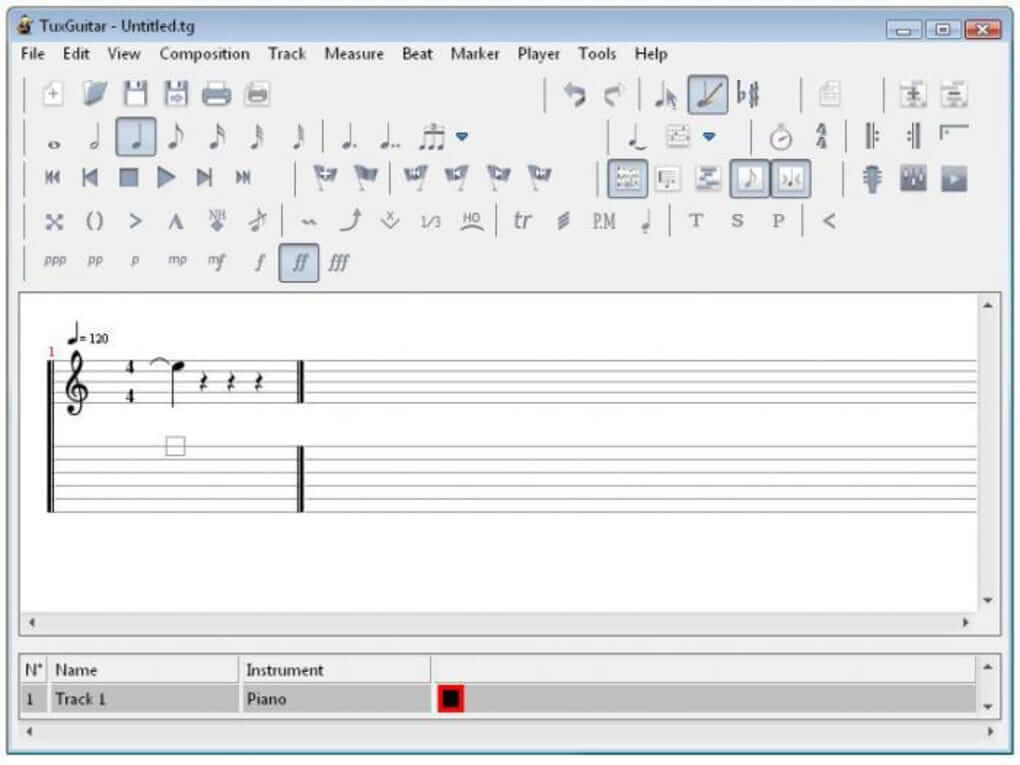
Task: Toggle the fortissimo (ff) dynamic
Action: 299,263
